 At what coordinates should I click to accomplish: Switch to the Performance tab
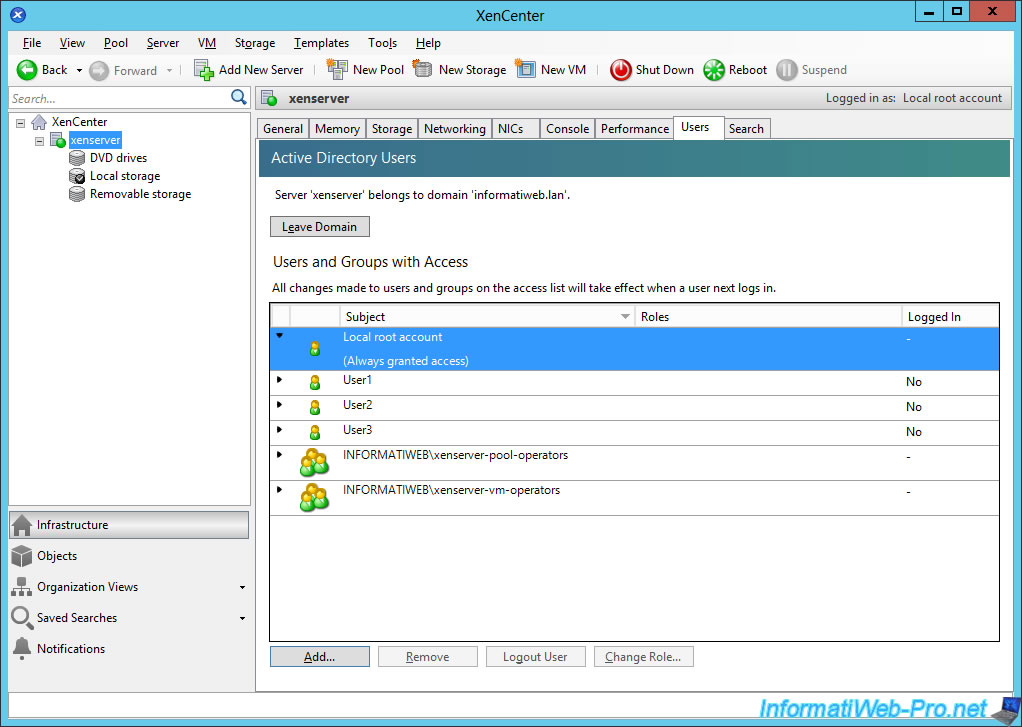pos(635,129)
